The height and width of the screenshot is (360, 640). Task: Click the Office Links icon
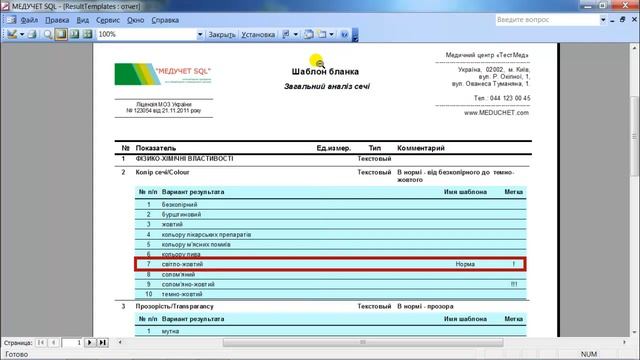coord(286,35)
